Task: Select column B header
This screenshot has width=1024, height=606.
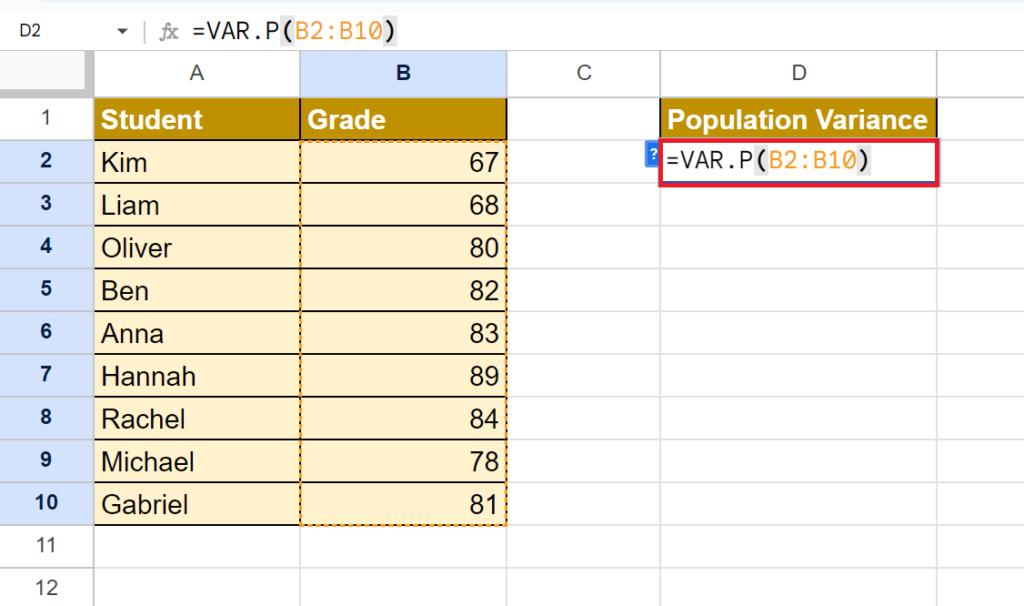Action: (403, 73)
